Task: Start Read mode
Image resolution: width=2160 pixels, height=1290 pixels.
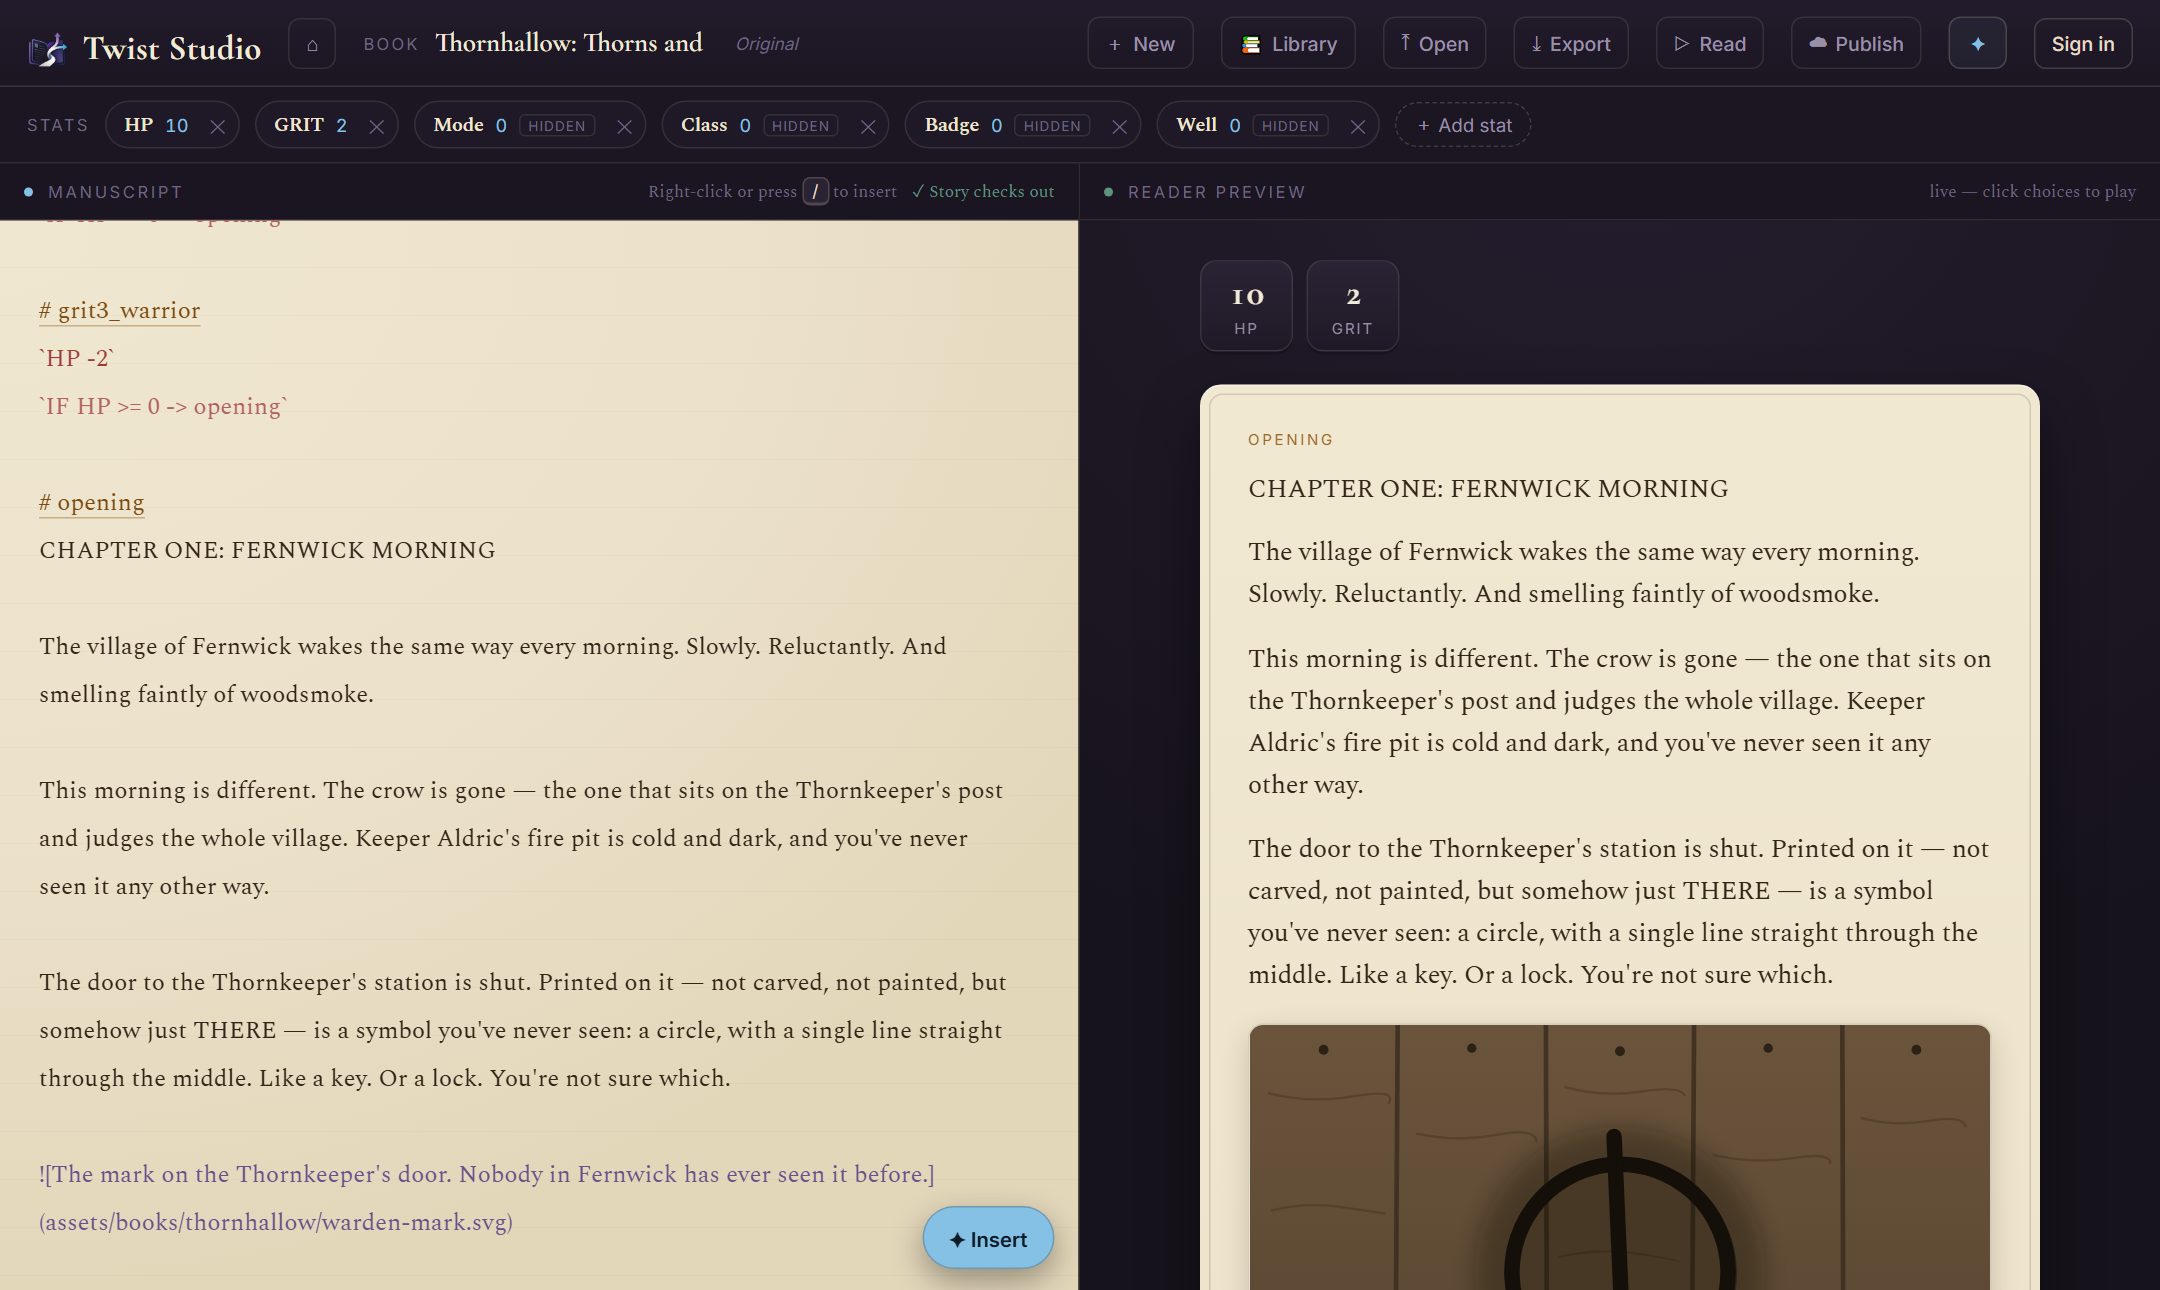Action: tap(1709, 44)
